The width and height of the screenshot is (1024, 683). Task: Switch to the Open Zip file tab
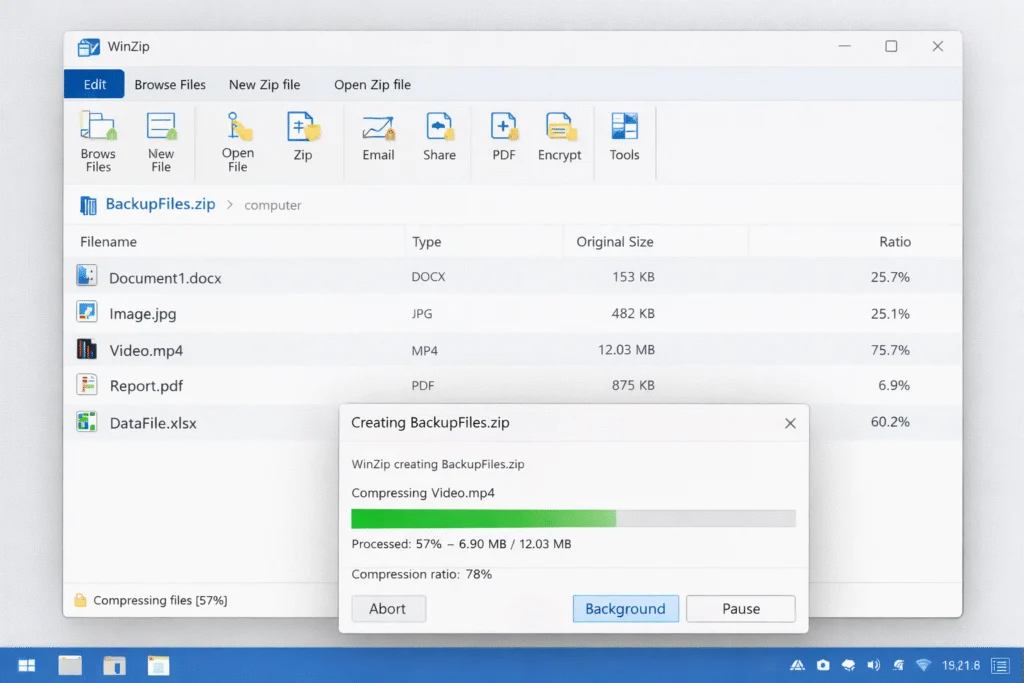tap(372, 84)
